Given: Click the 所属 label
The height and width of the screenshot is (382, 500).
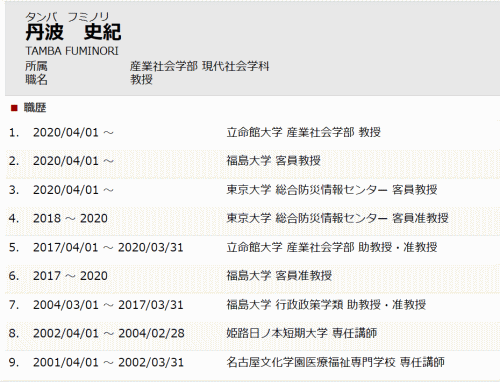Looking at the screenshot, I should (x=36, y=66).
